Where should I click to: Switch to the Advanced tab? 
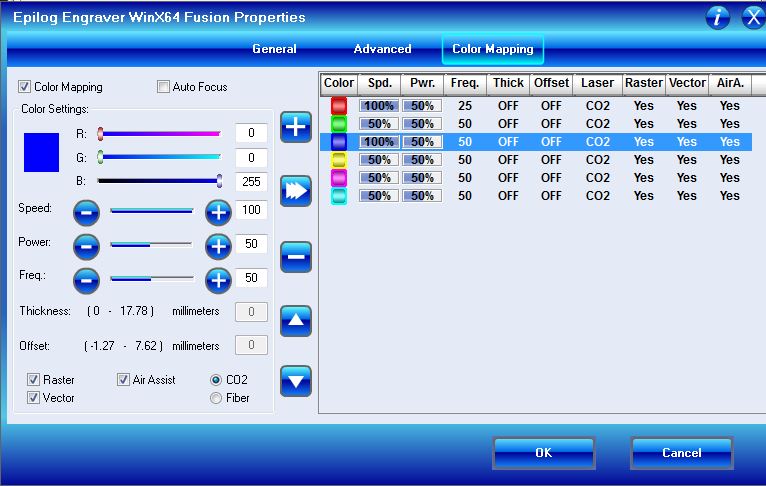point(382,49)
